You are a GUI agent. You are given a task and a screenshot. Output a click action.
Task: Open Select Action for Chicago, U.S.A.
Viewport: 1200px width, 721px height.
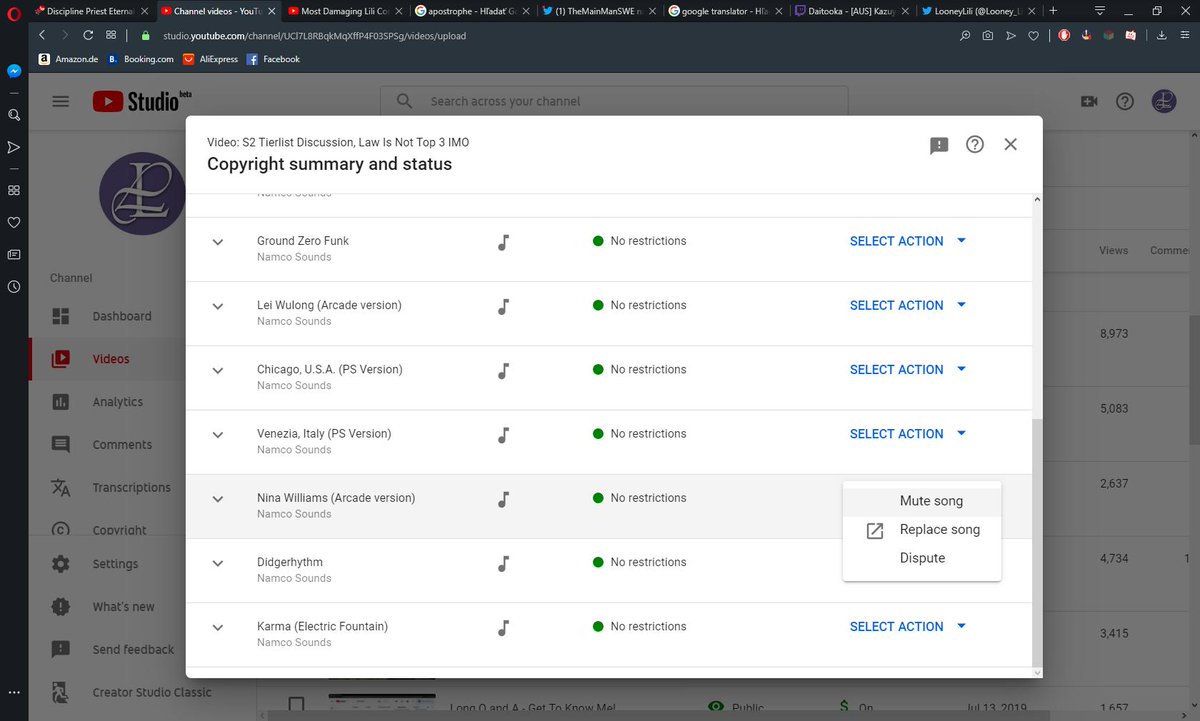(908, 369)
